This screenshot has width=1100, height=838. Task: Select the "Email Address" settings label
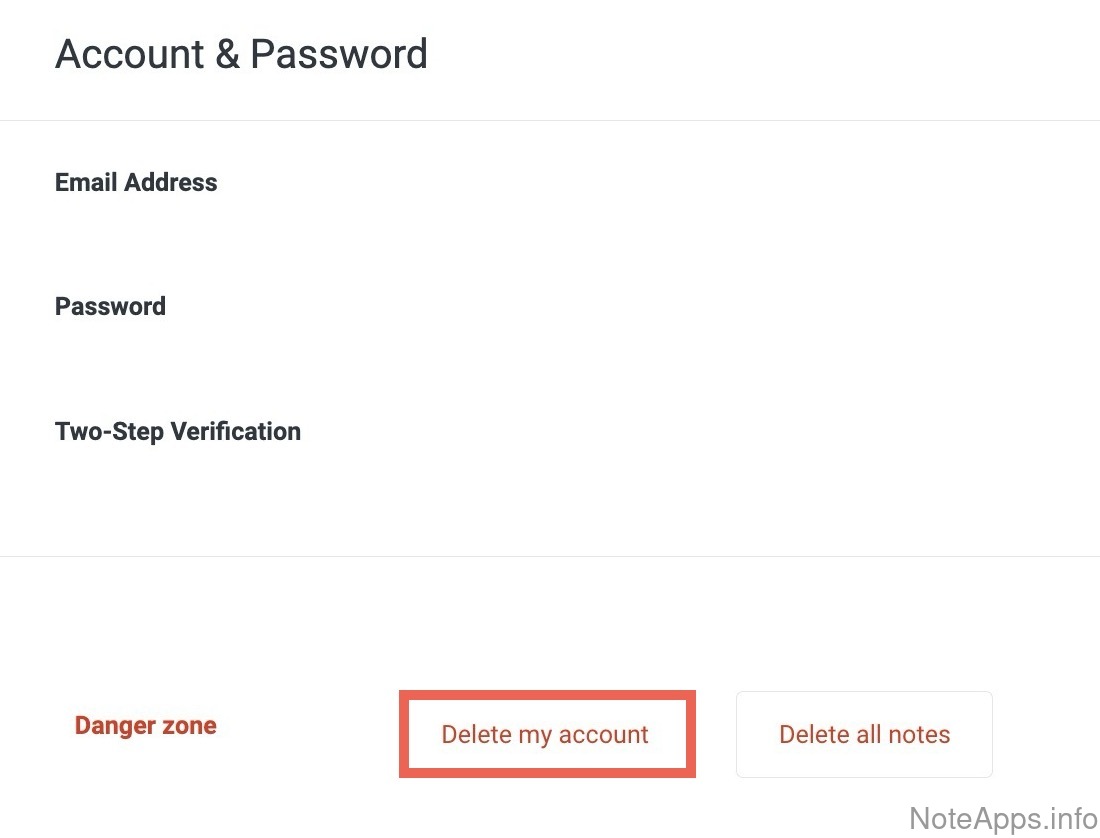point(136,183)
